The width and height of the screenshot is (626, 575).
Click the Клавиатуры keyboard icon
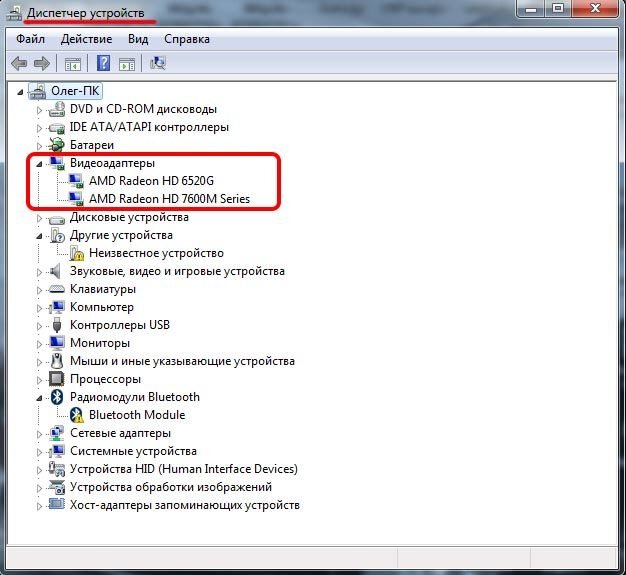pos(56,289)
